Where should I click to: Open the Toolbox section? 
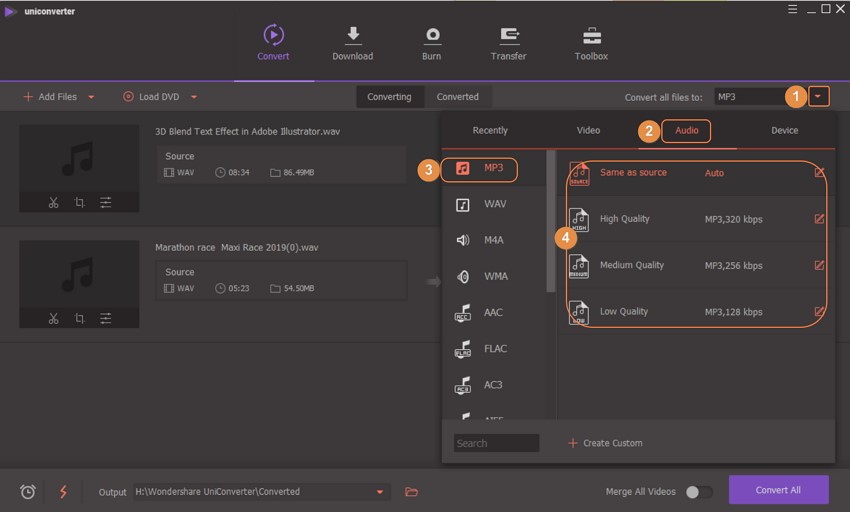coord(591,43)
